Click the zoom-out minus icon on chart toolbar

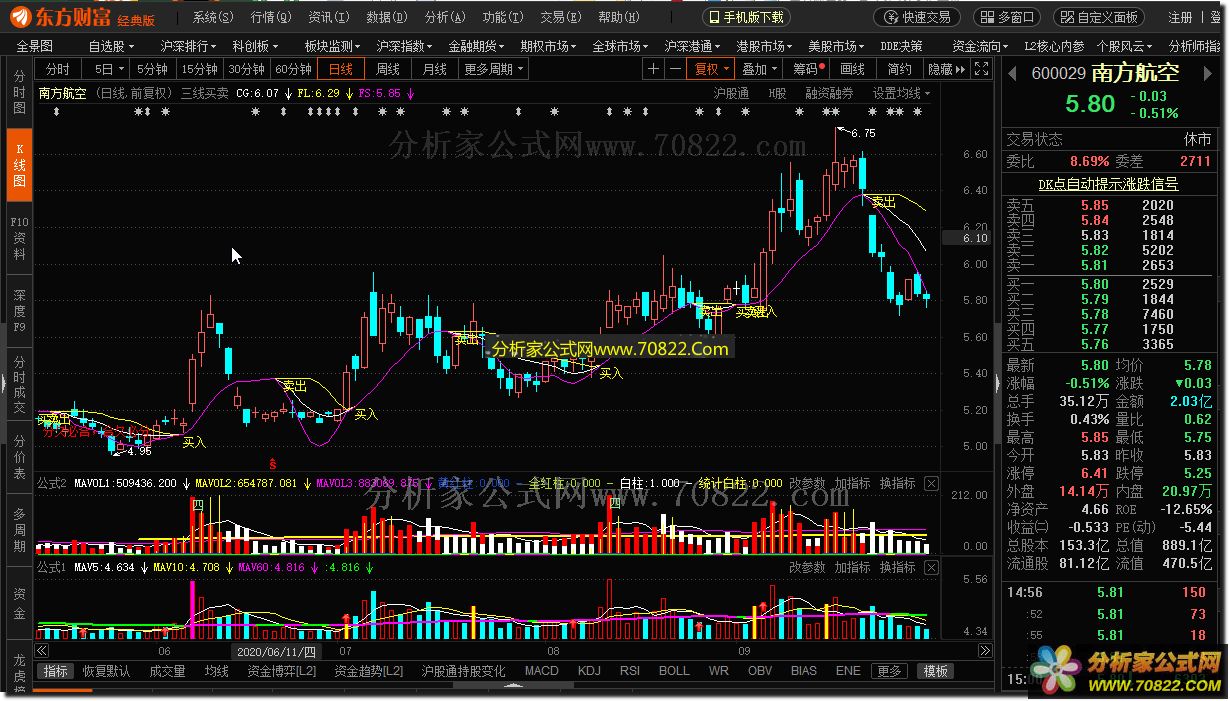pos(676,69)
